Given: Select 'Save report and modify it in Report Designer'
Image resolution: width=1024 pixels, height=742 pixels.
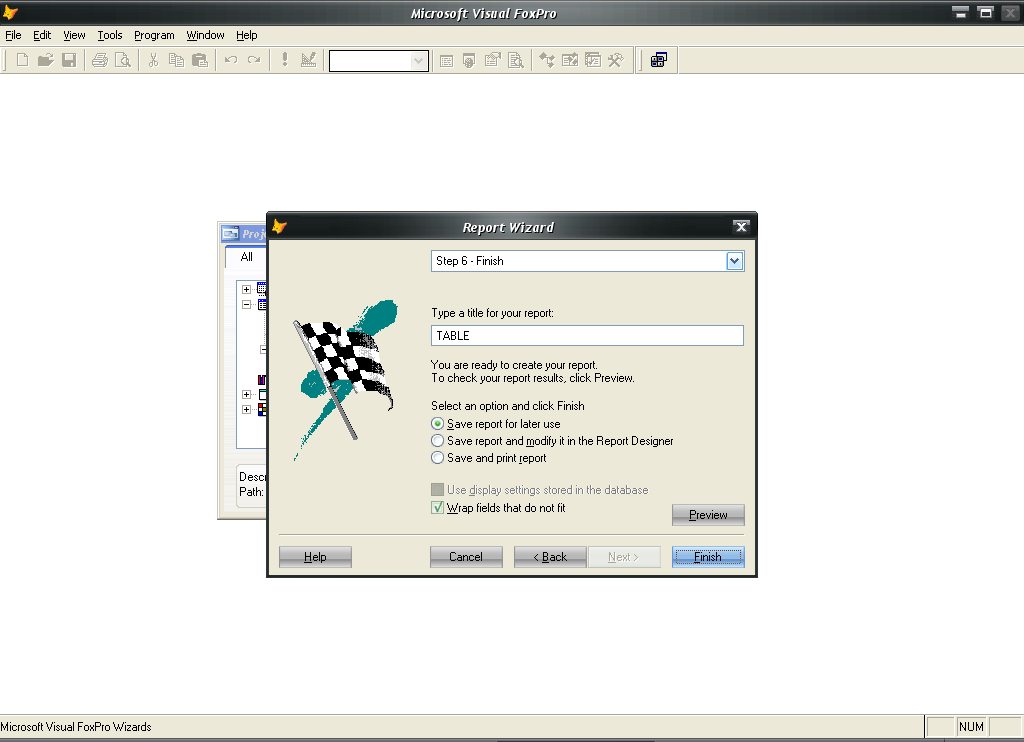Looking at the screenshot, I should pos(438,441).
